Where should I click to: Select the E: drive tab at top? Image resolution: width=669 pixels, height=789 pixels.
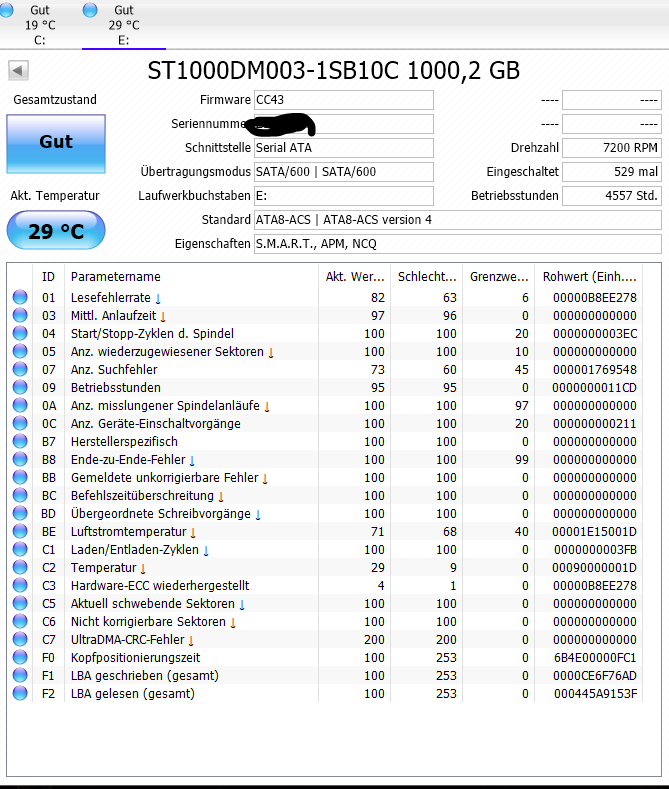click(124, 24)
